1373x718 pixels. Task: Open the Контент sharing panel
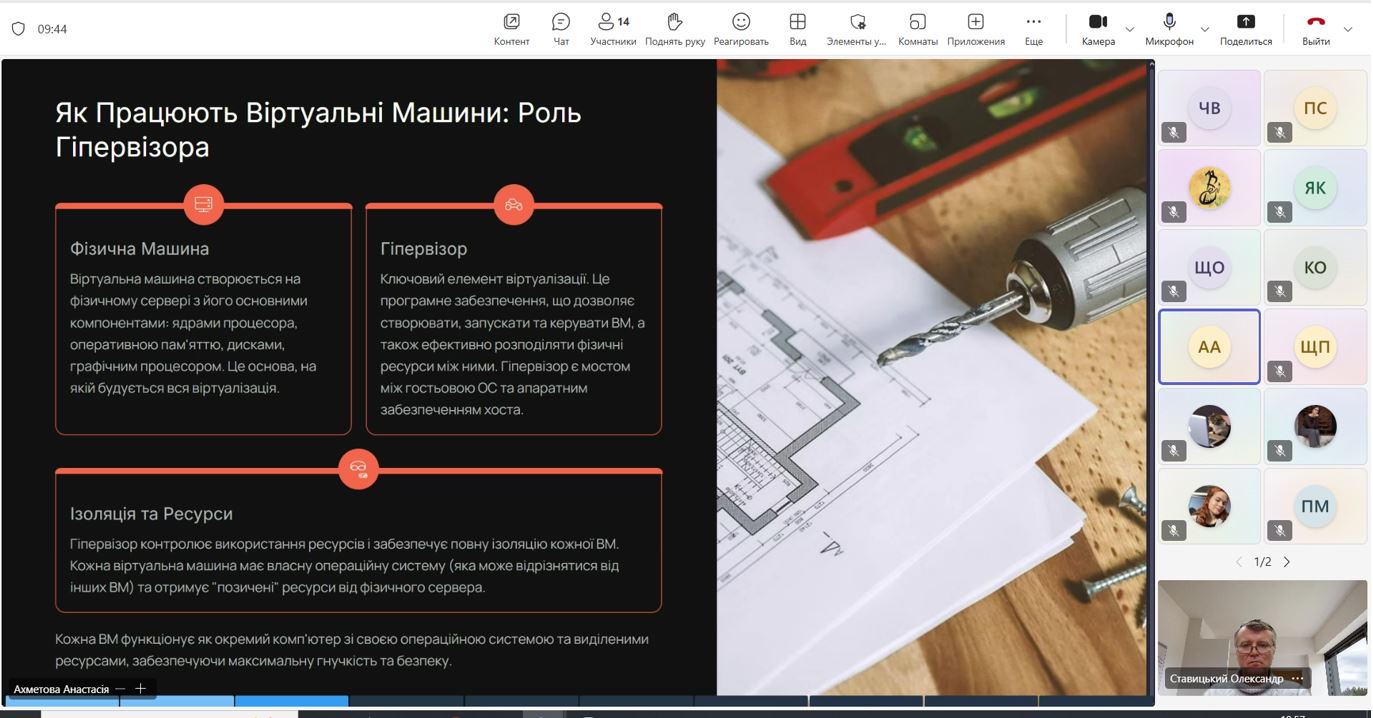(x=511, y=28)
